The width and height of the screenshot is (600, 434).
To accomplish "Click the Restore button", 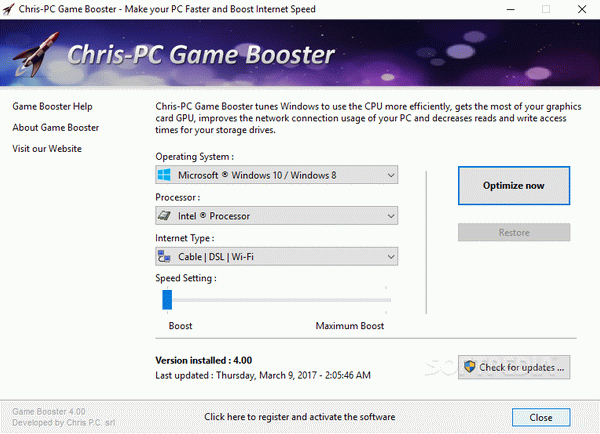I will tap(514, 232).
